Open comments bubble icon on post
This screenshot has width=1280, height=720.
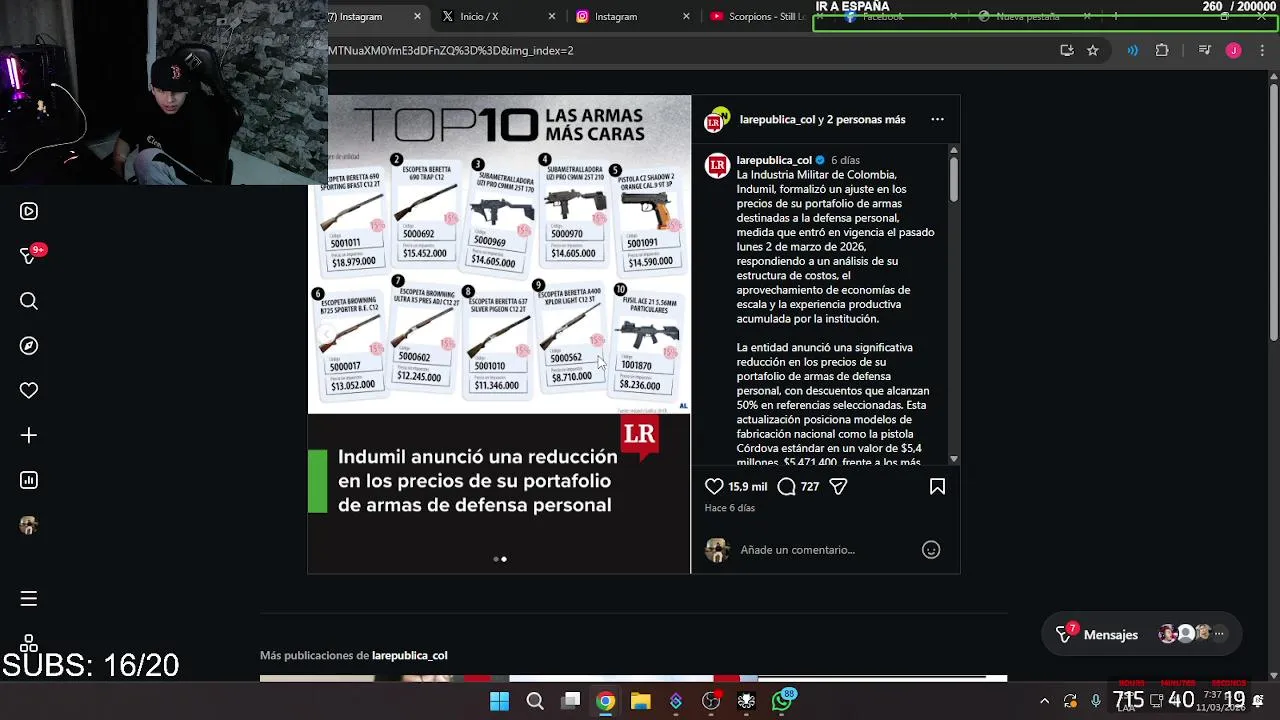[787, 486]
